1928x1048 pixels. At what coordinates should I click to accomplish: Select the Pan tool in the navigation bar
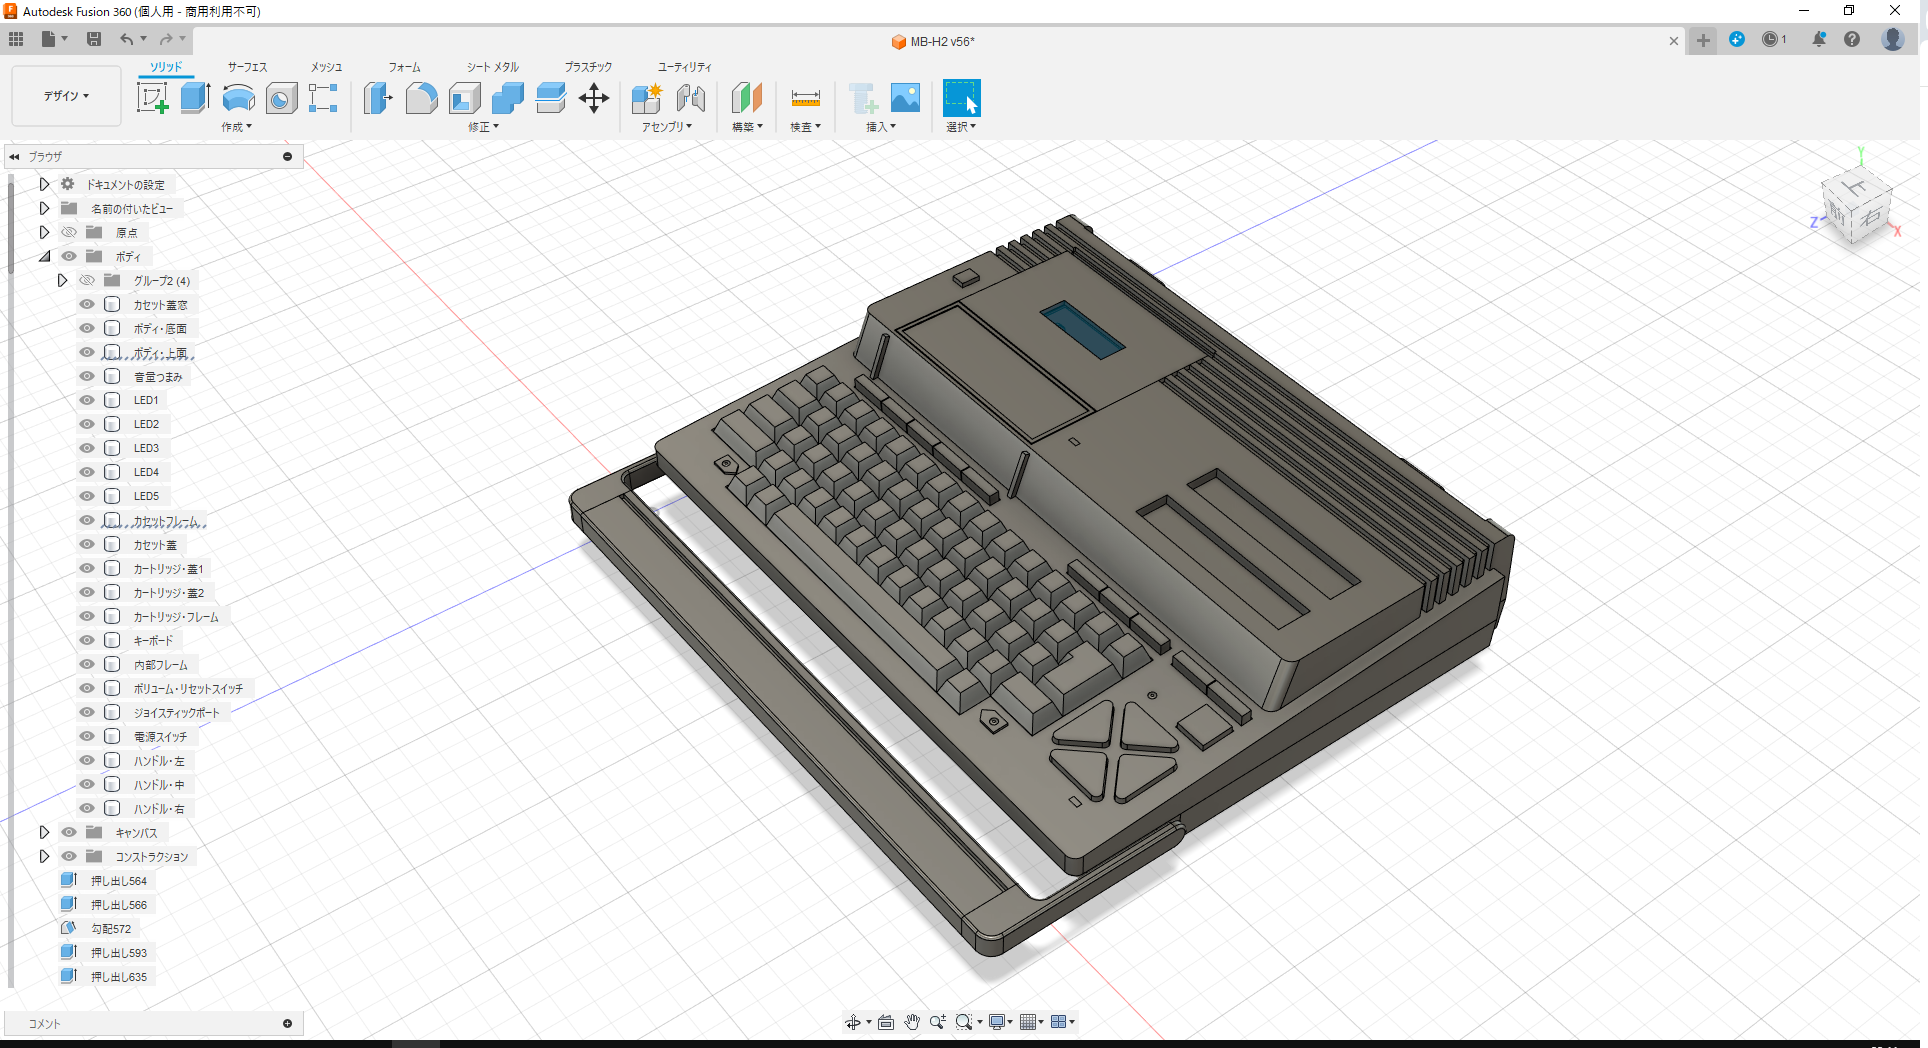(911, 1021)
